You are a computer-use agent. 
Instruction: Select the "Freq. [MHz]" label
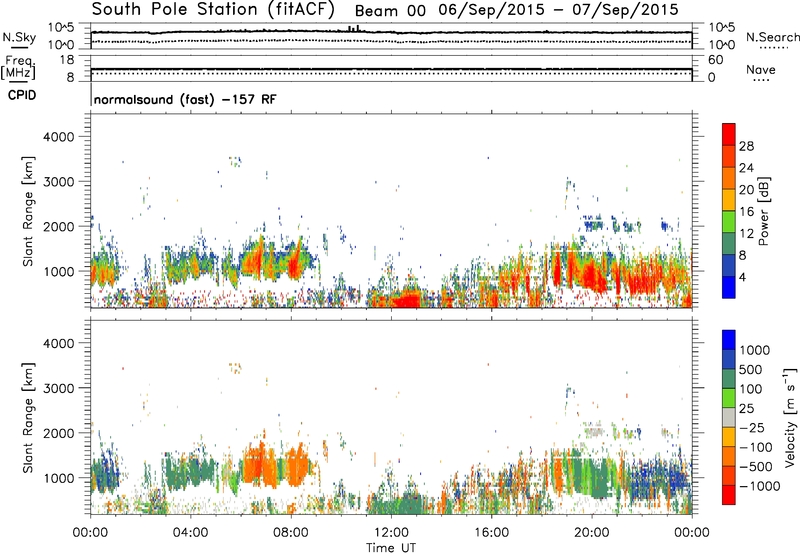pos(19,68)
